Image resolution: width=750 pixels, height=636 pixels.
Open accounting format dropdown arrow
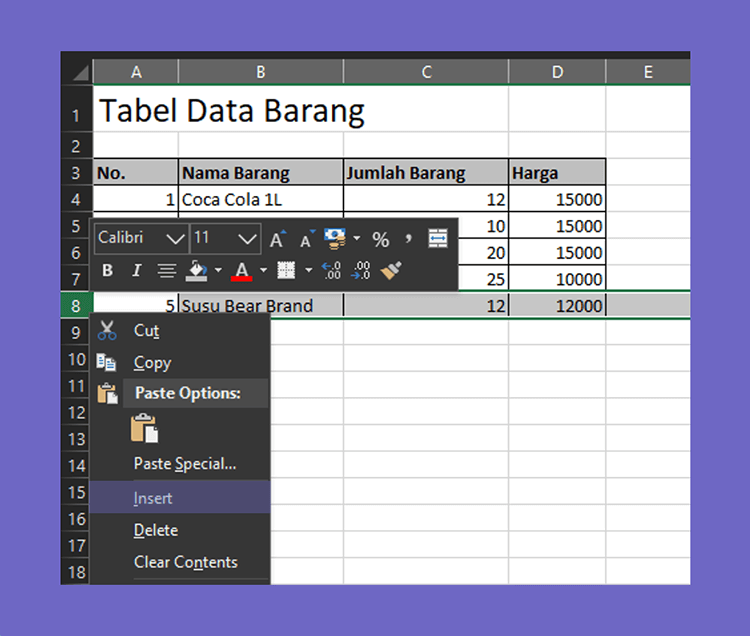[356, 238]
